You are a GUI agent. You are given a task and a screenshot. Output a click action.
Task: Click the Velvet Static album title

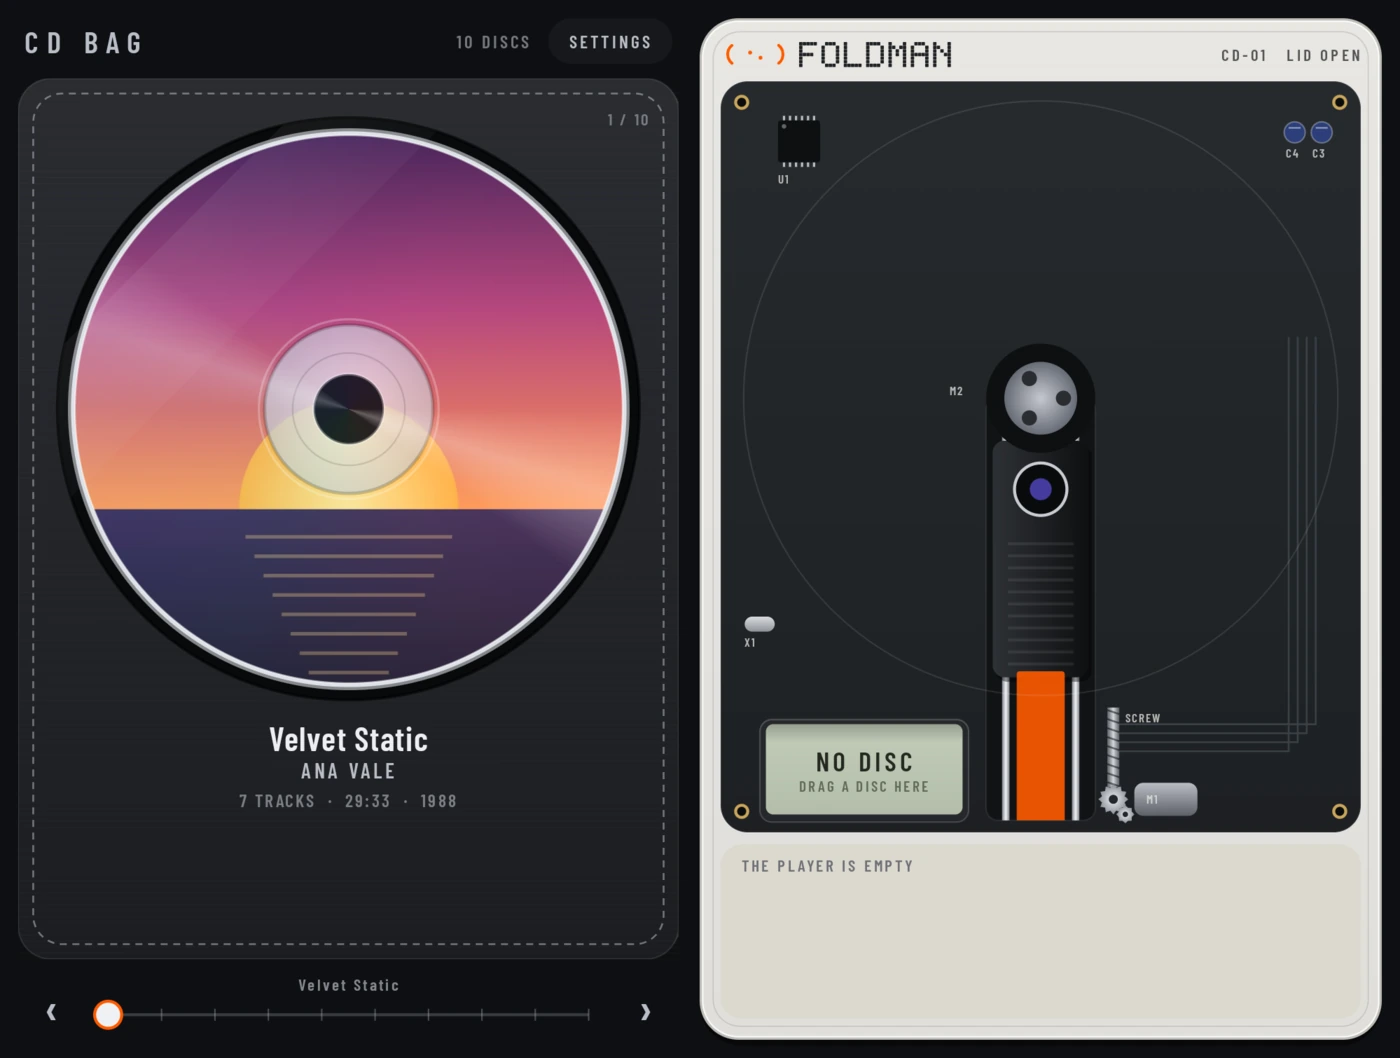[349, 739]
